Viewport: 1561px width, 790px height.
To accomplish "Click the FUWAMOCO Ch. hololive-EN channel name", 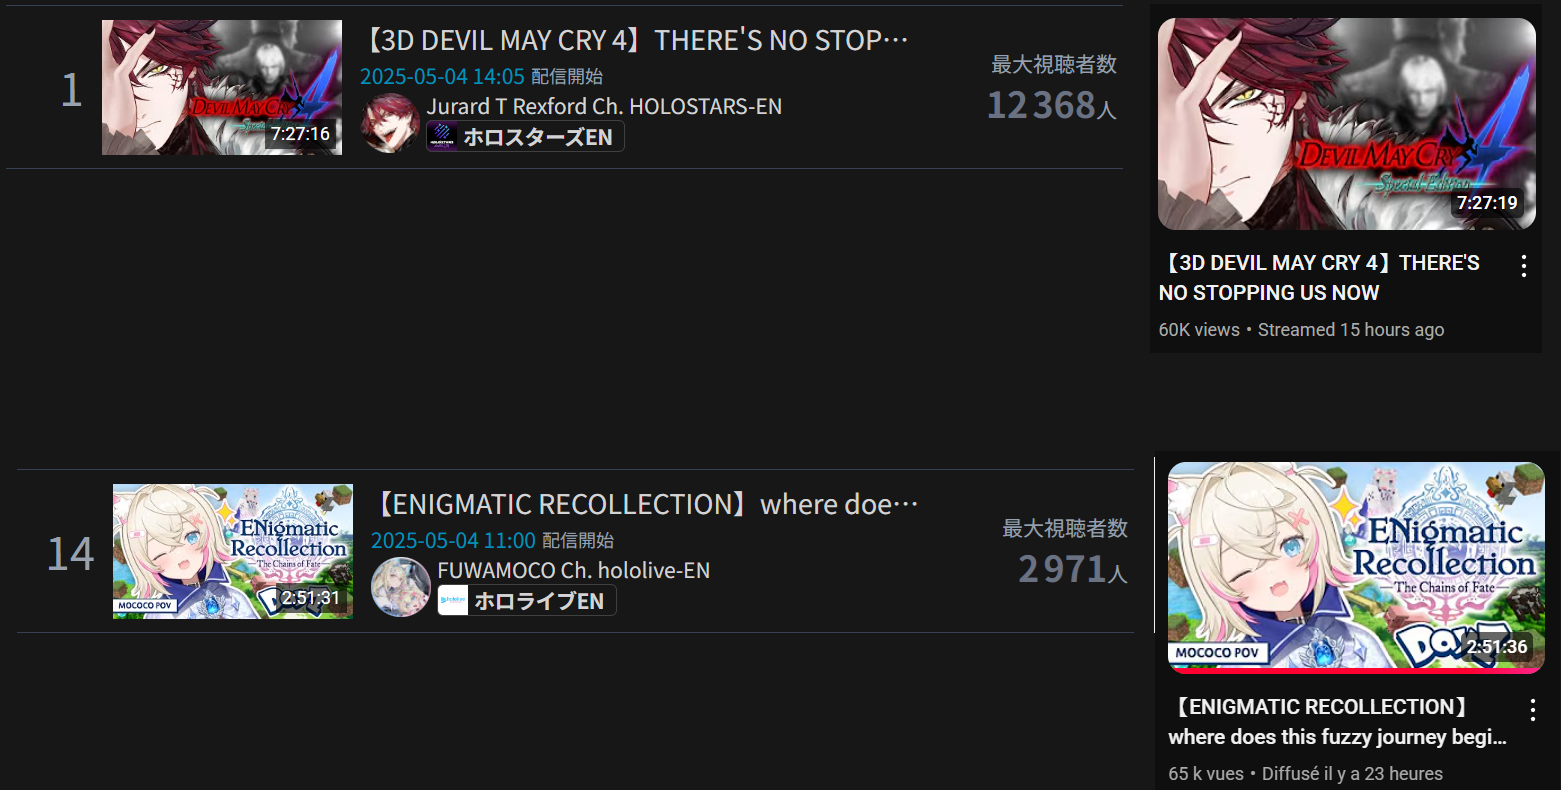I will (x=574, y=570).
